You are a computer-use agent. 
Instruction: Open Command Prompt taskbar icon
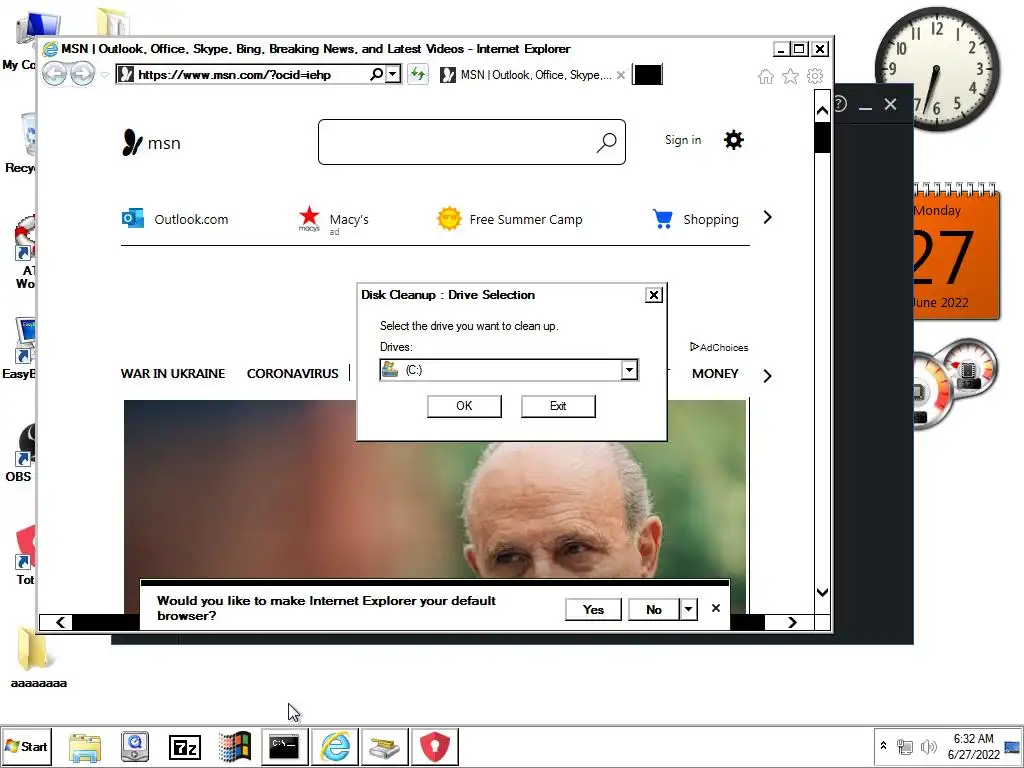tap(284, 746)
